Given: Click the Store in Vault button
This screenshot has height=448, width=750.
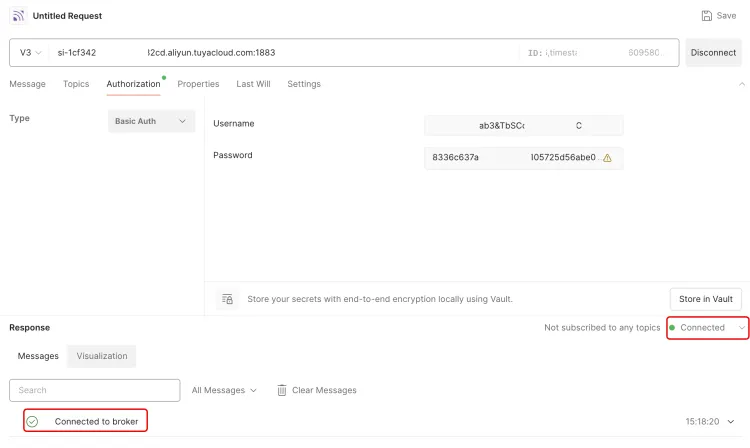Looking at the screenshot, I should coord(705,299).
